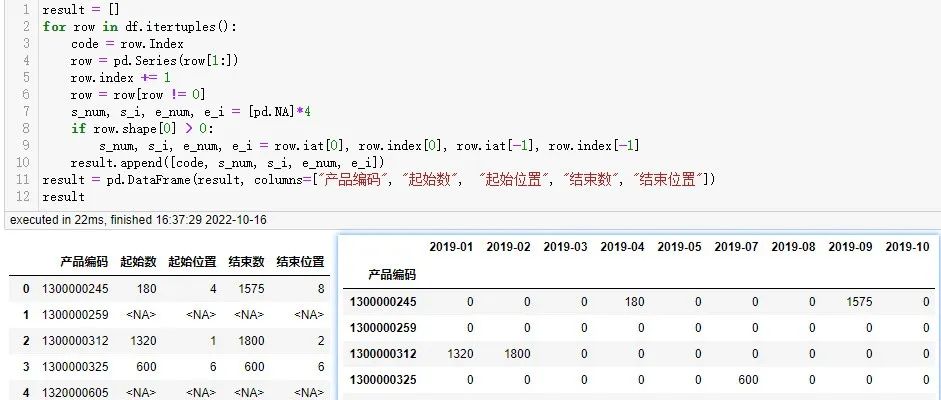Click end value 1800 in left table
The width and height of the screenshot is (941, 400).
tap(251, 341)
